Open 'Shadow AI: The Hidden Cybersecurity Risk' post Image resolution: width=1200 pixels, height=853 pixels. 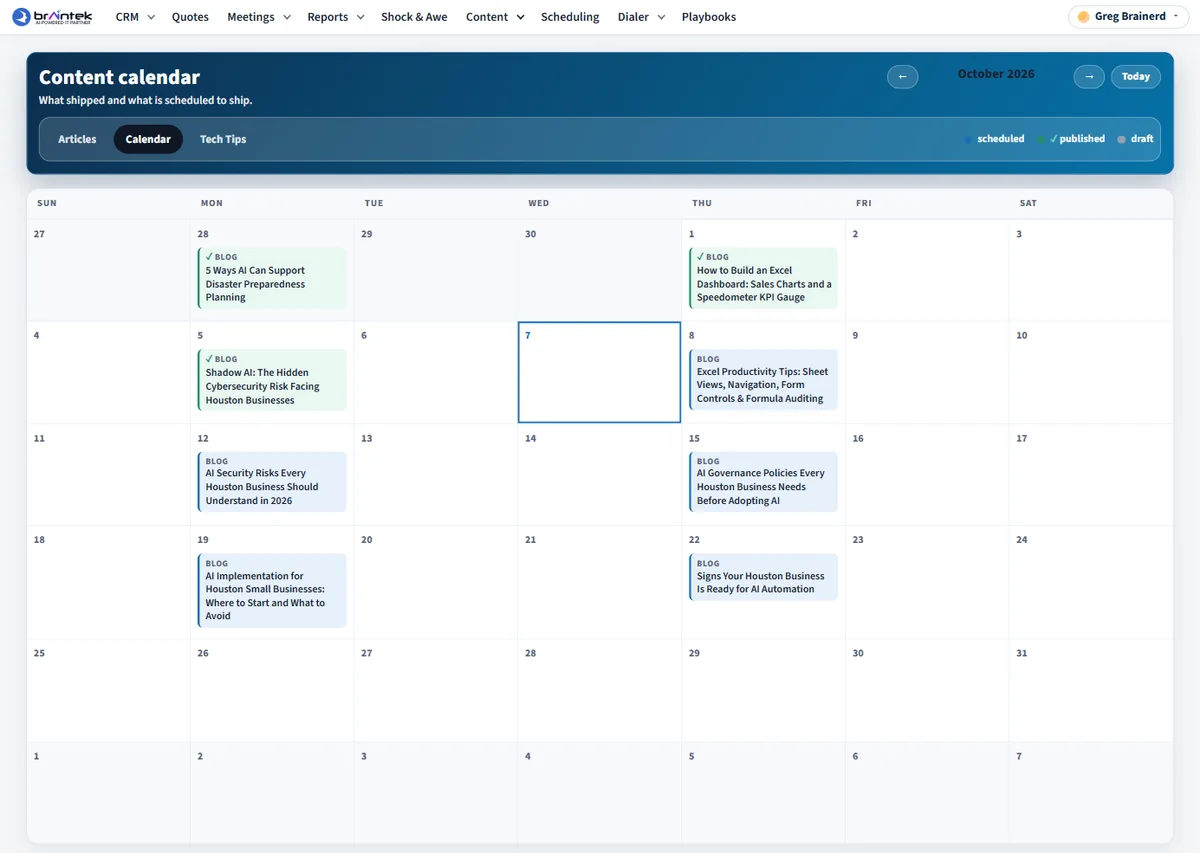point(272,379)
